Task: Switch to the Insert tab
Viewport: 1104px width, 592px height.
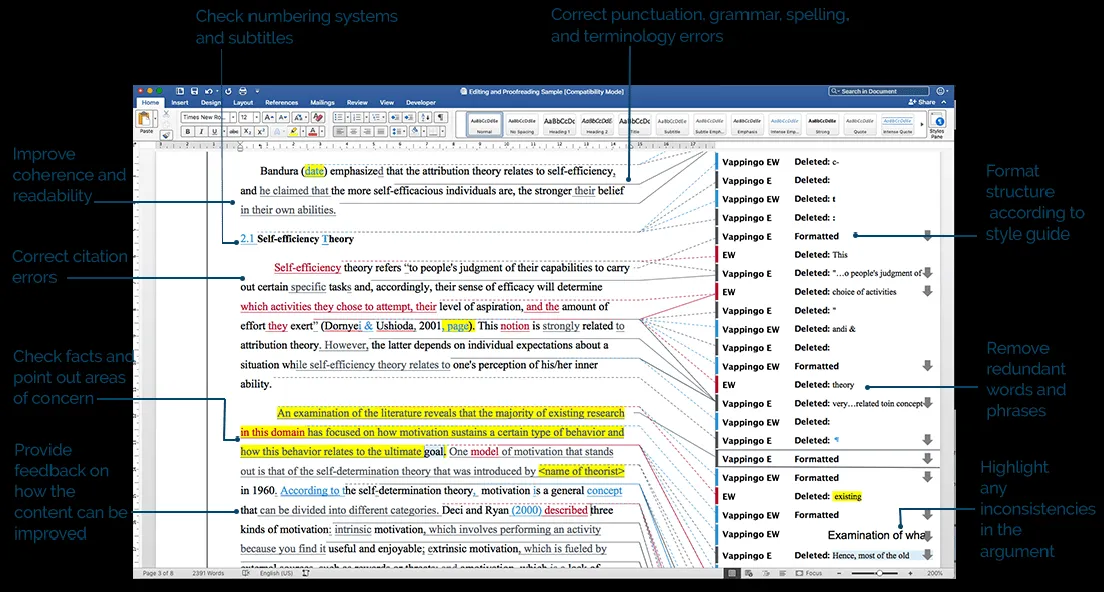Action: [180, 103]
